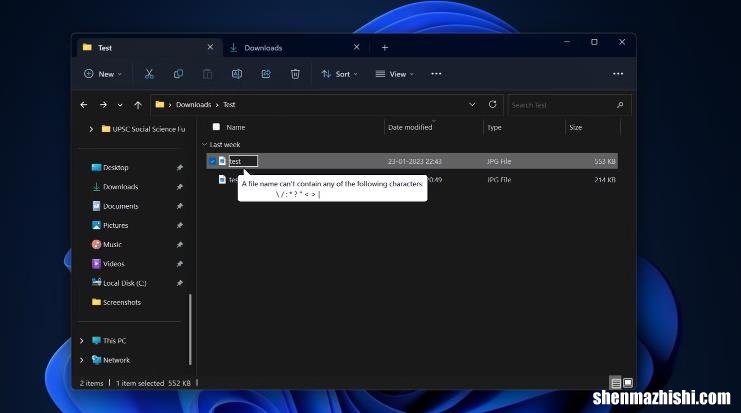Screen dimensions: 741x413
Task: Unpin Desktop from quick access
Action: (x=180, y=168)
